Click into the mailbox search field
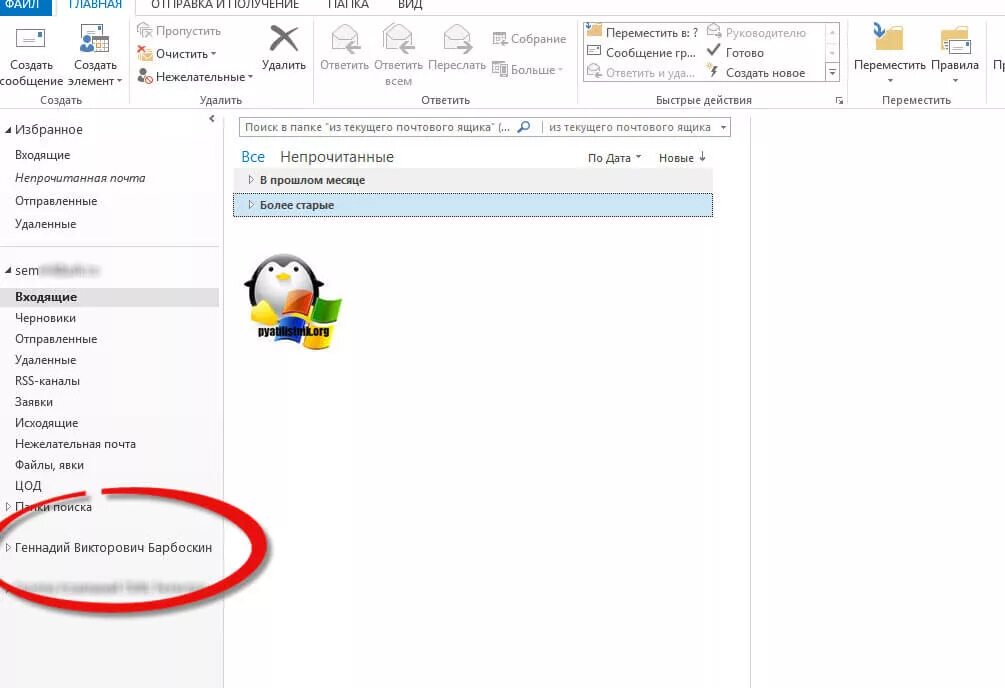 pos(377,127)
